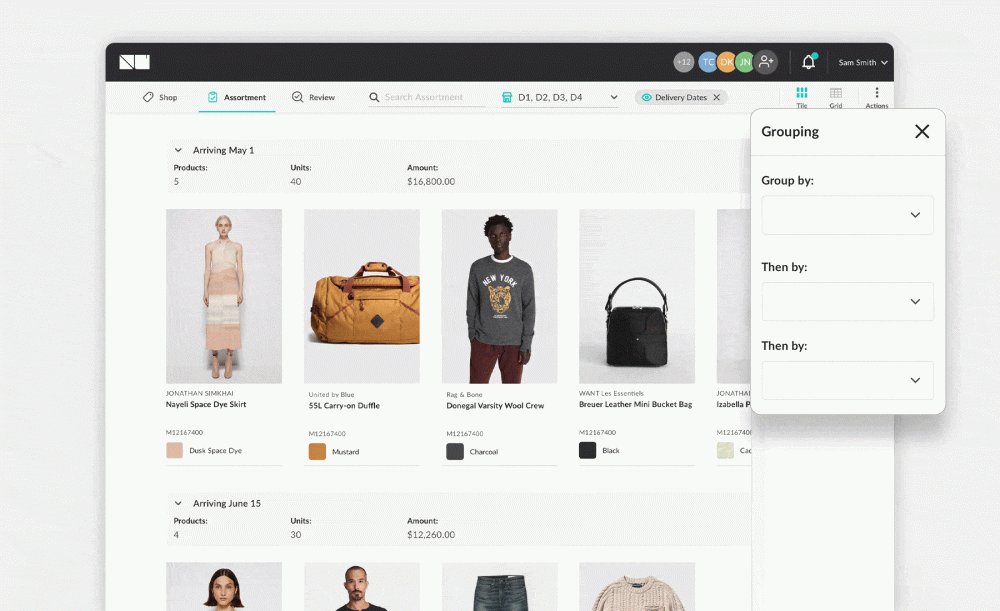Image resolution: width=1000 pixels, height=611 pixels.
Task: Click the +12 collaborators badge
Action: (x=683, y=61)
